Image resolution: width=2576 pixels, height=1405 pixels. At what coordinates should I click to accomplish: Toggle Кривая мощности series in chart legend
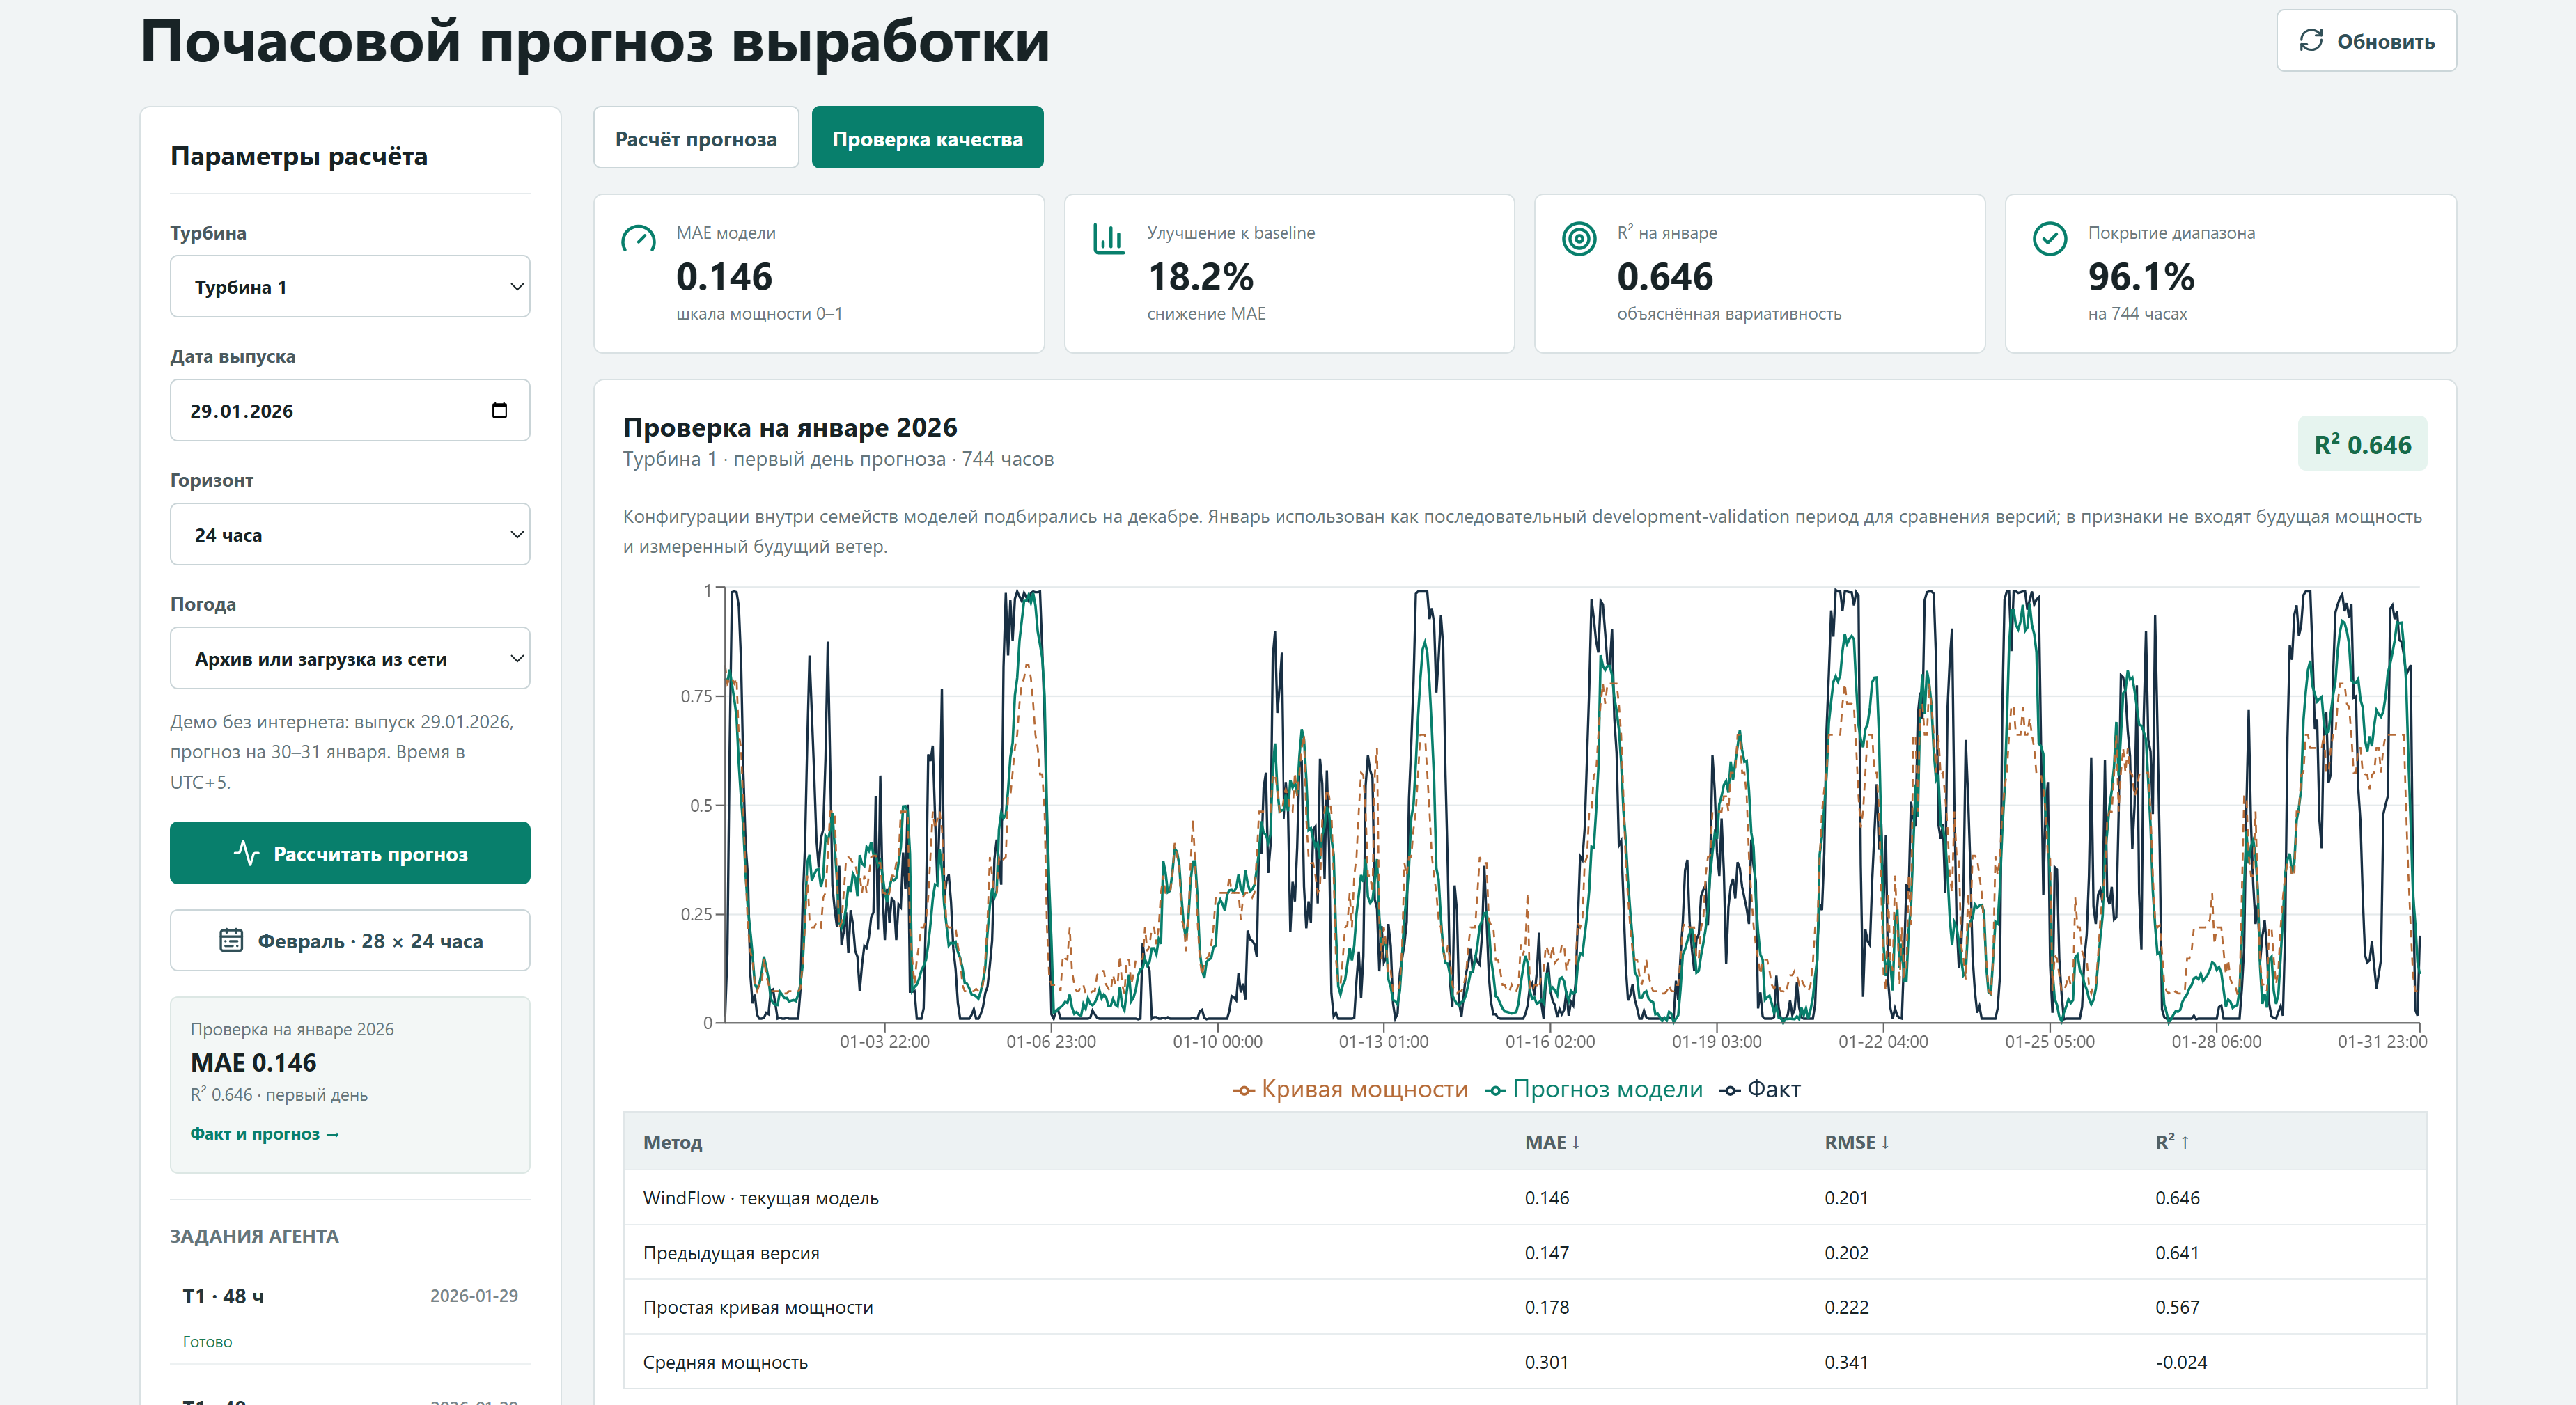point(1350,1089)
